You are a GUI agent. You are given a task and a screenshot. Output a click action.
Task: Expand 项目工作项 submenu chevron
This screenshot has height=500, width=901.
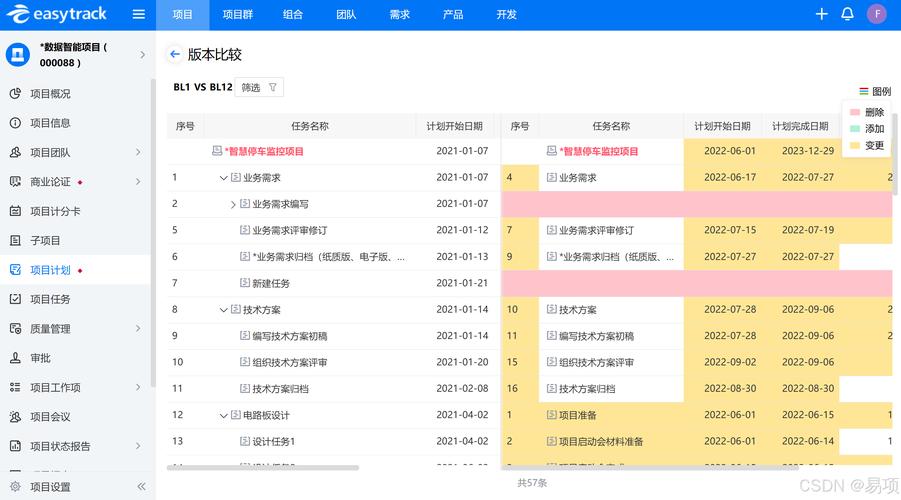pyautogui.click(x=138, y=387)
